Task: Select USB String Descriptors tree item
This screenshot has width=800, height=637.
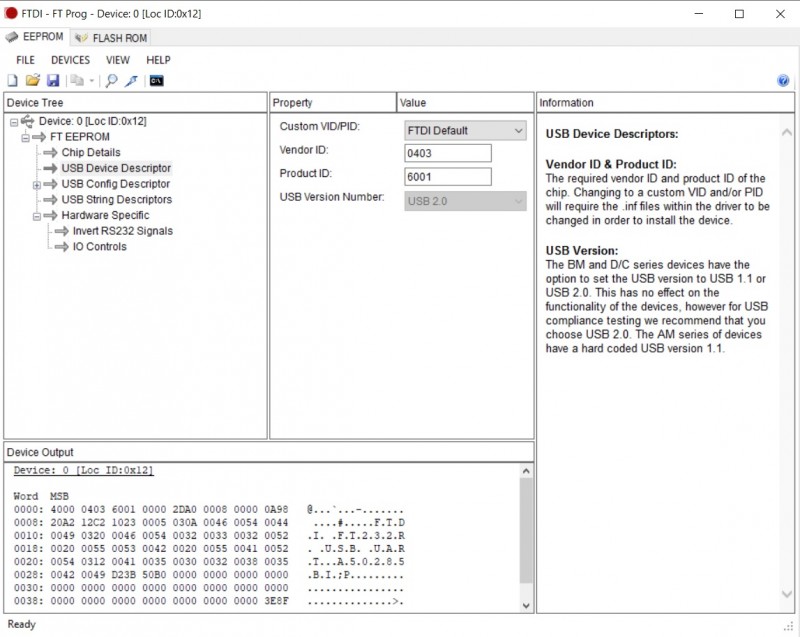Action: pyautogui.click(x=116, y=200)
